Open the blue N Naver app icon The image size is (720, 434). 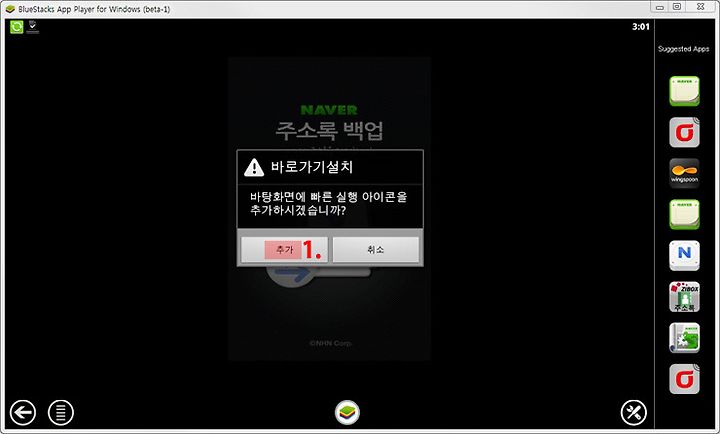pyautogui.click(x=684, y=255)
